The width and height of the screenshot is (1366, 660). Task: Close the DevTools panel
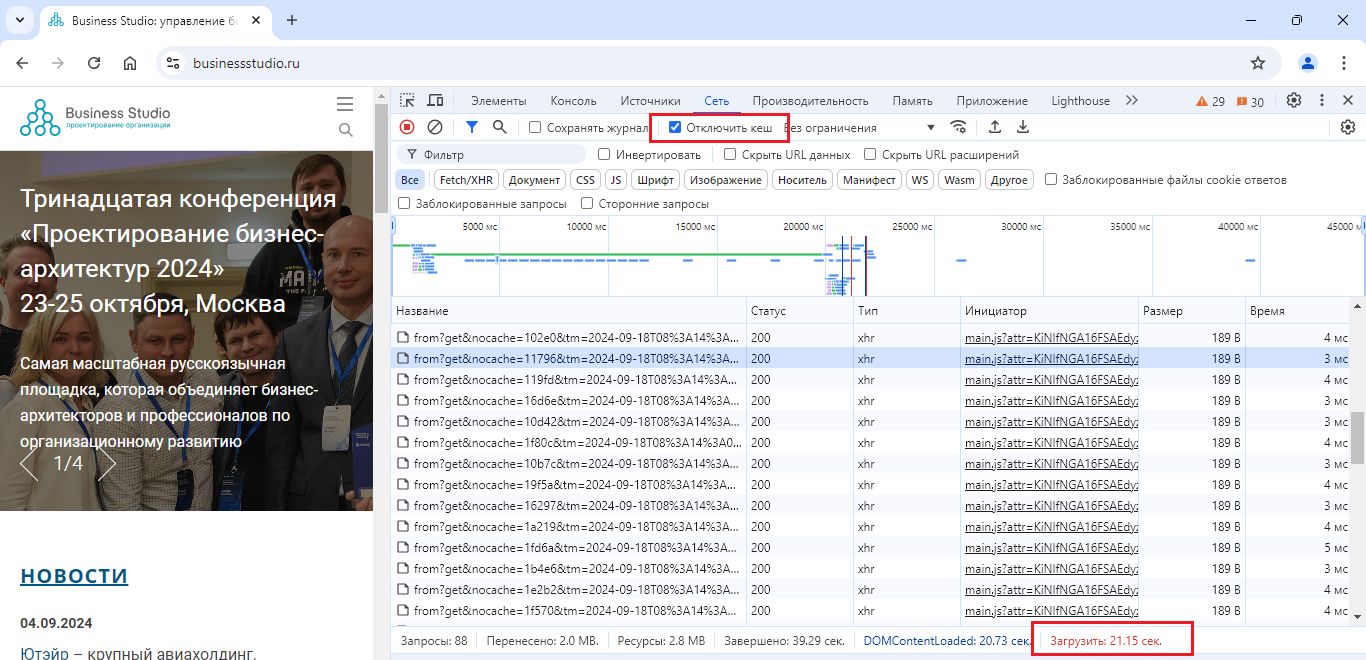[1348, 100]
